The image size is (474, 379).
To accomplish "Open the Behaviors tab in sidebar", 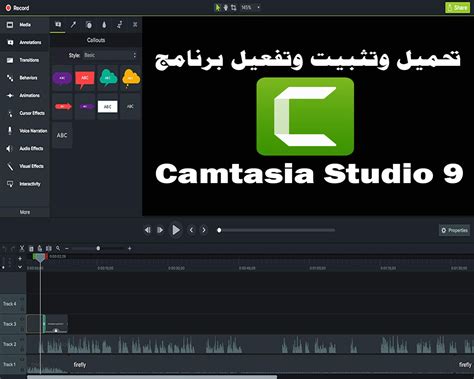I will 25,78.
